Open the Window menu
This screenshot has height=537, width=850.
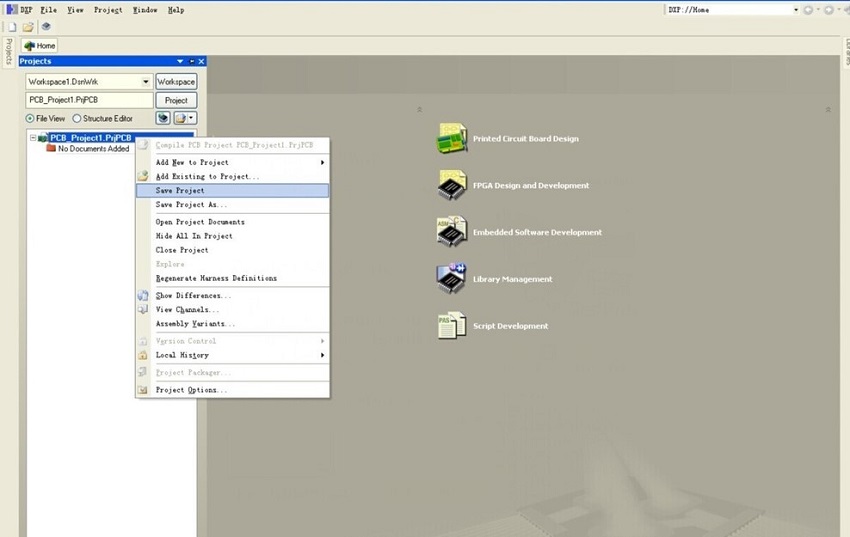point(145,10)
